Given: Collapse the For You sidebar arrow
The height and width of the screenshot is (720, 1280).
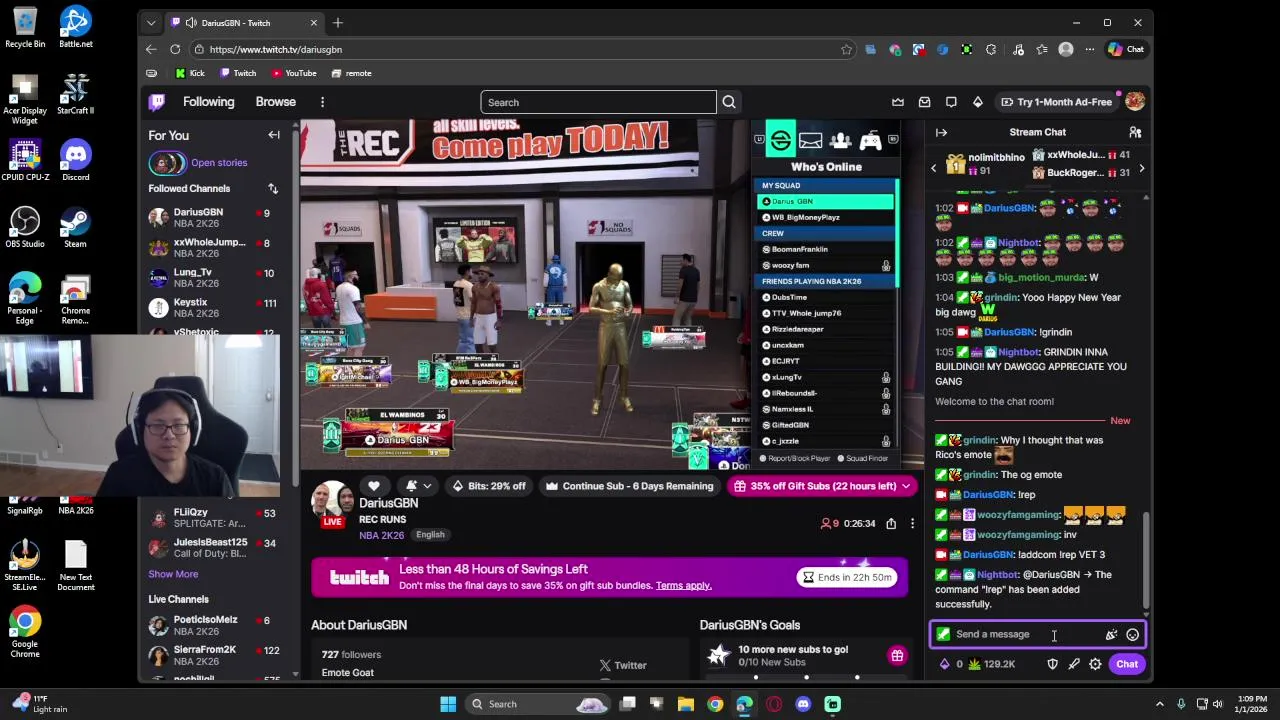Looking at the screenshot, I should (x=274, y=135).
